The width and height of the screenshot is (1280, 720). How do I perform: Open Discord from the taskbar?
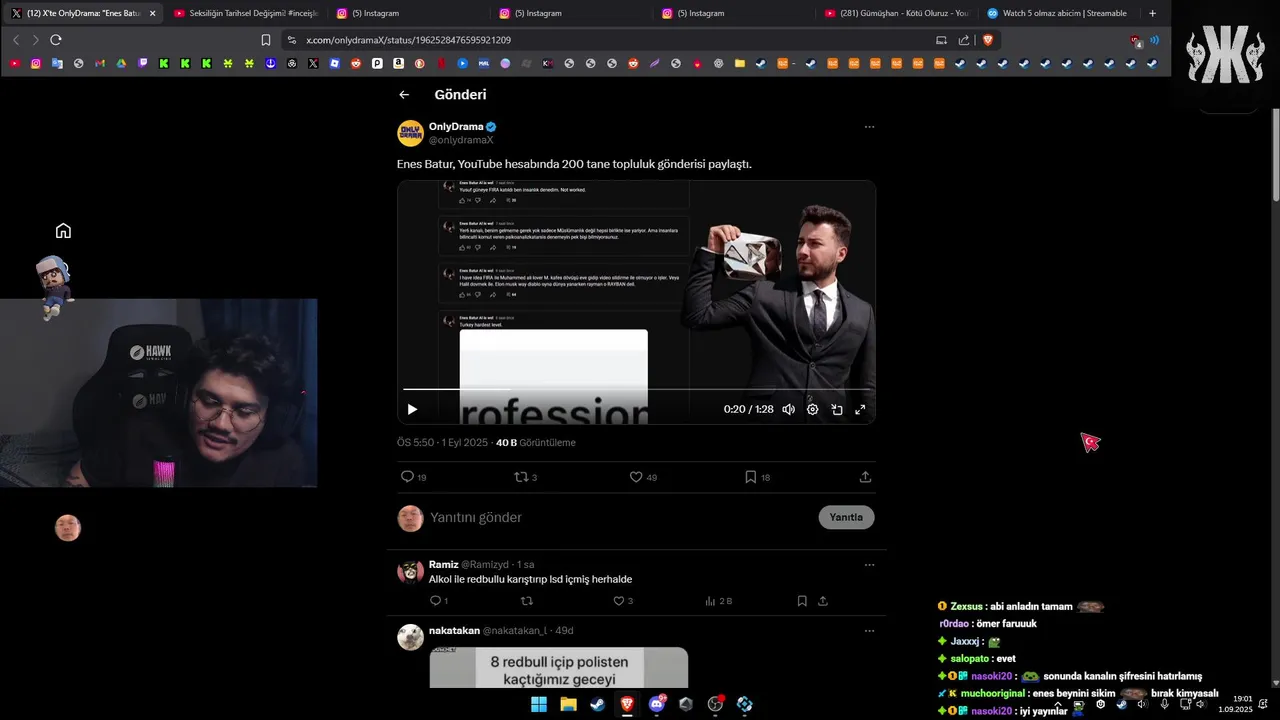coord(657,704)
